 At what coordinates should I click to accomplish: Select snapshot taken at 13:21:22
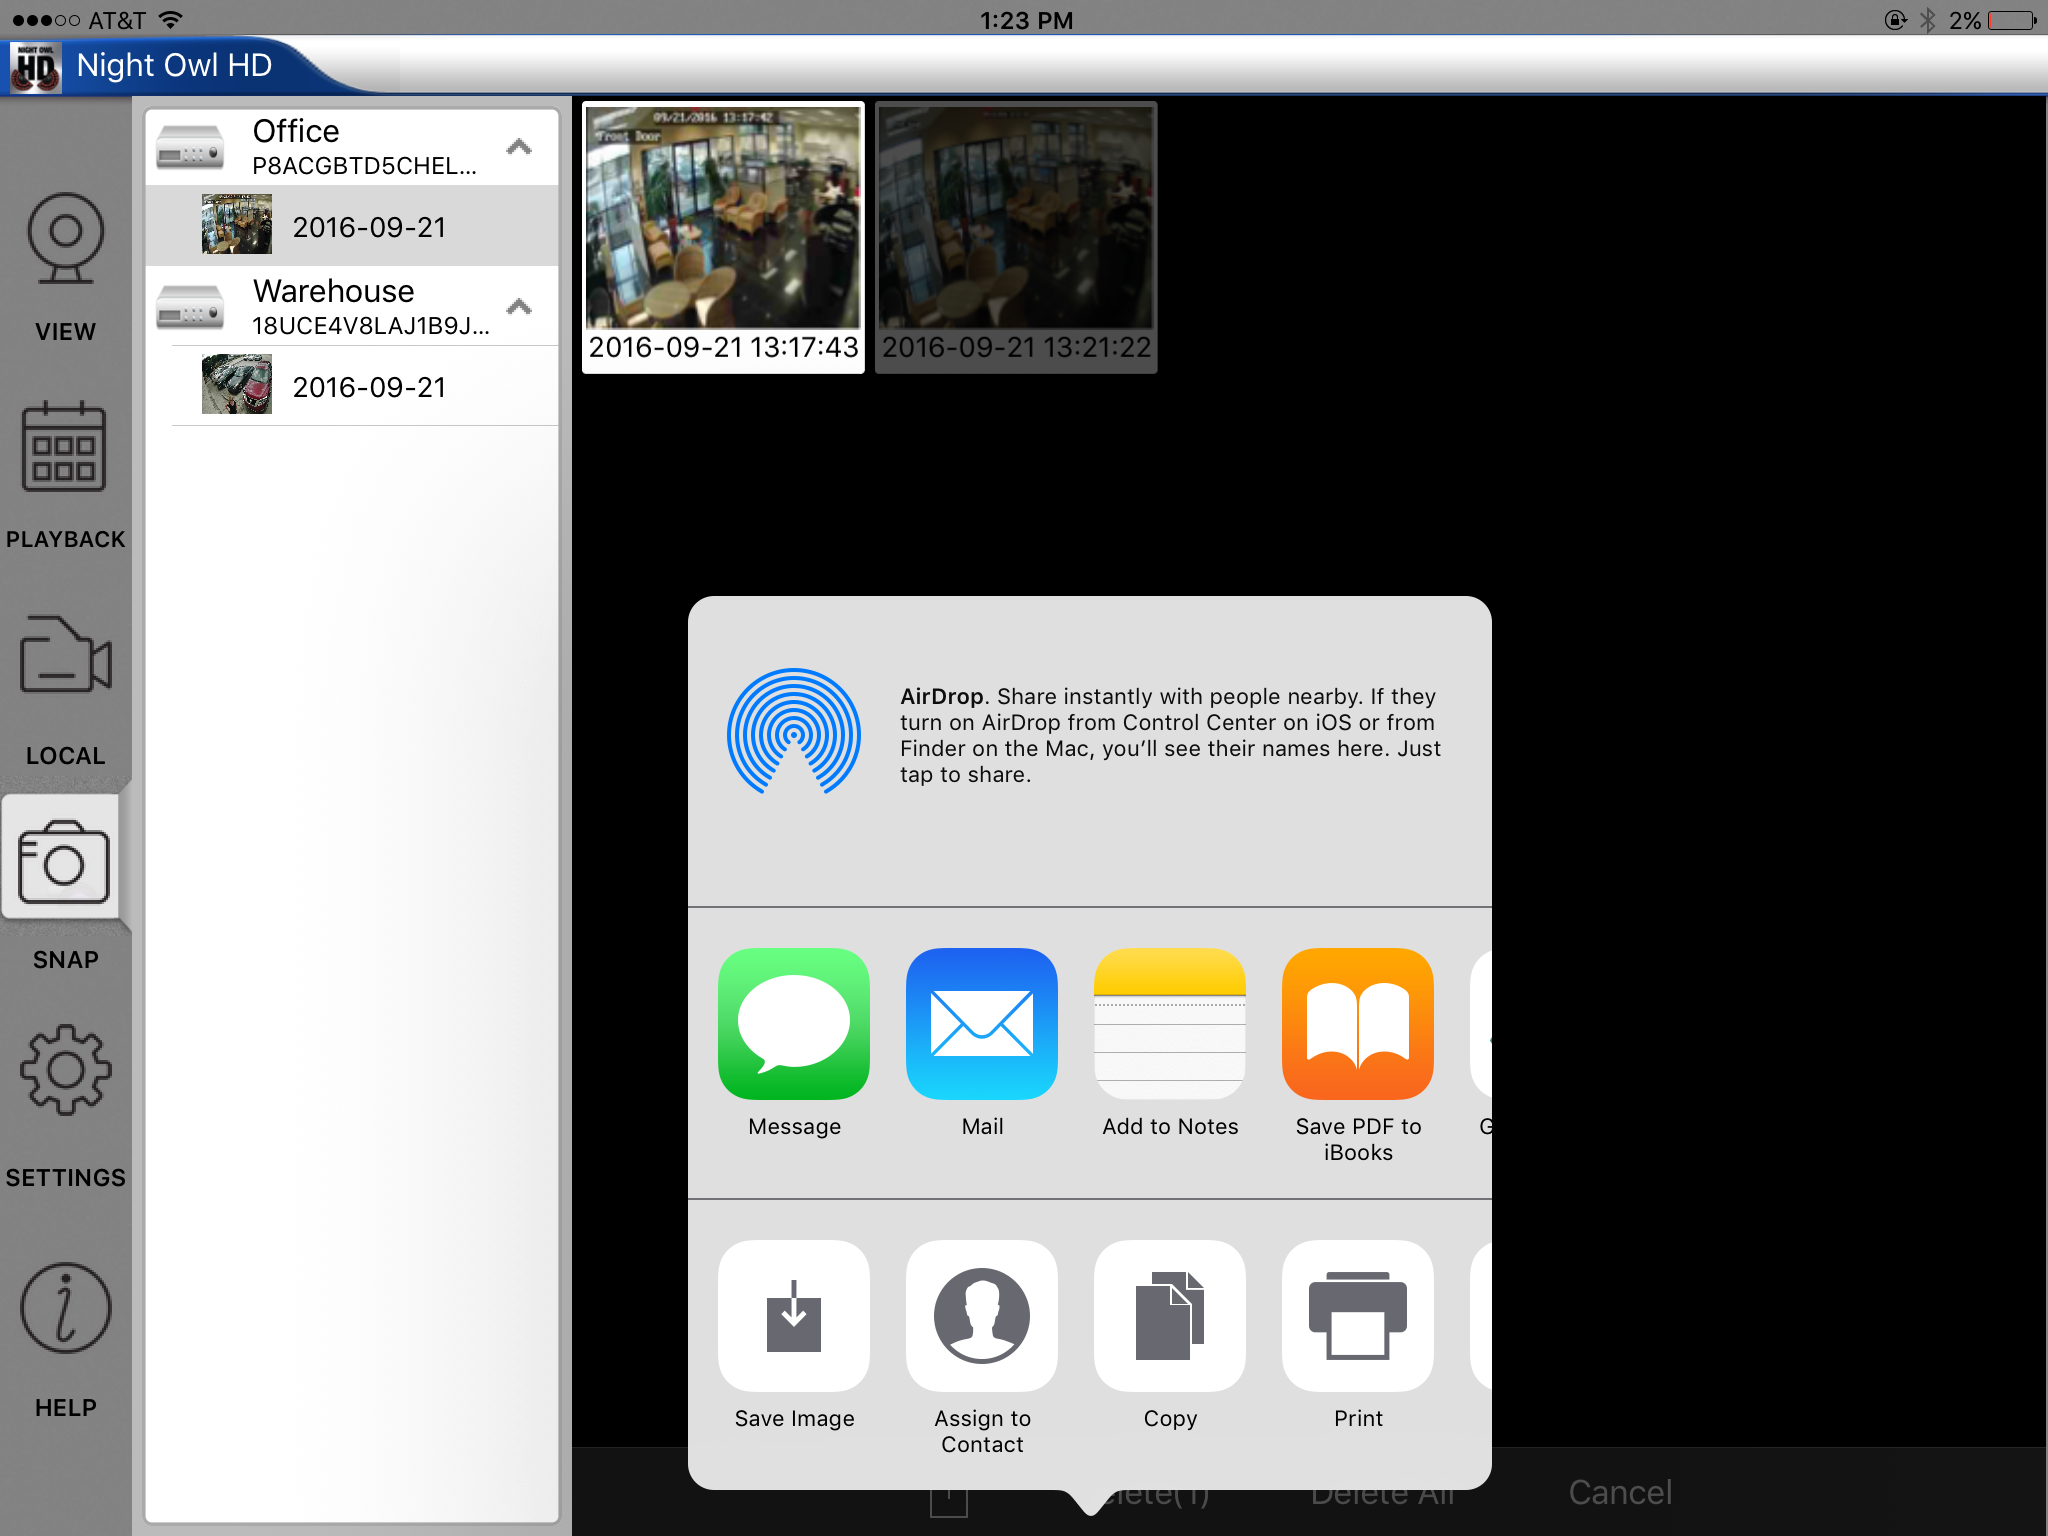pos(1016,238)
